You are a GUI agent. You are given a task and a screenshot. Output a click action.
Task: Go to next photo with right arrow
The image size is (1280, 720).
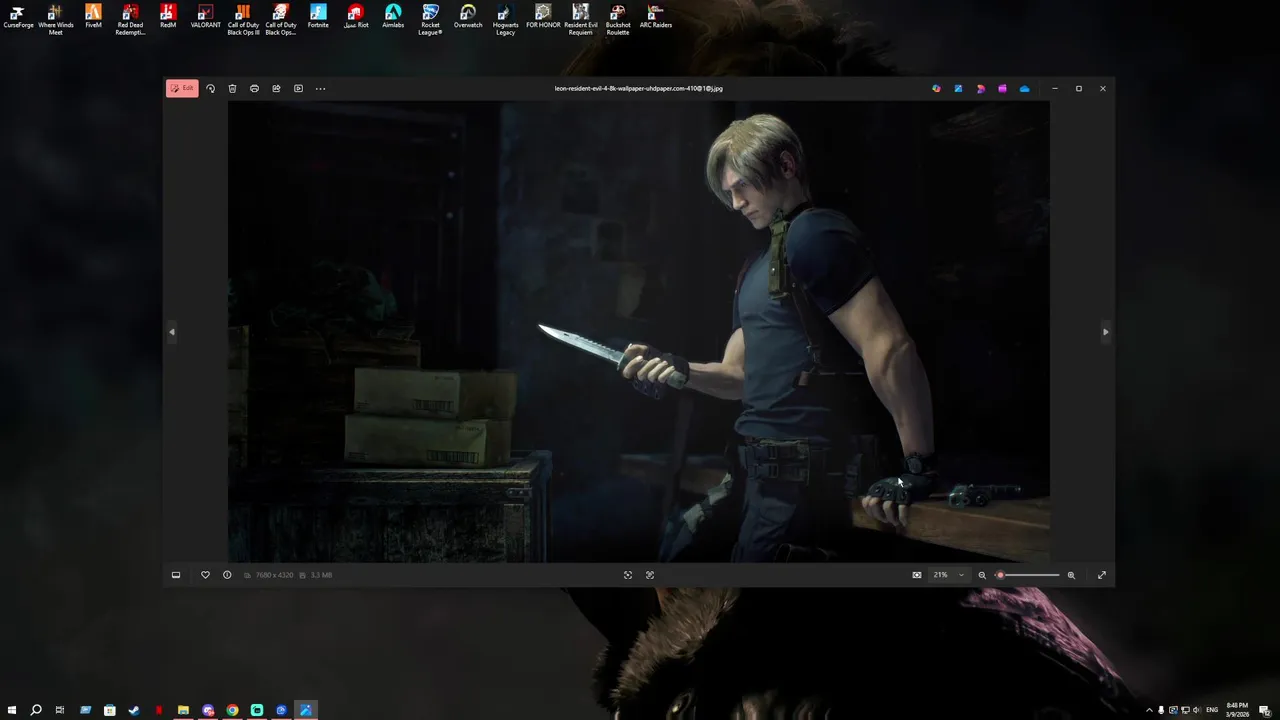click(x=1105, y=331)
